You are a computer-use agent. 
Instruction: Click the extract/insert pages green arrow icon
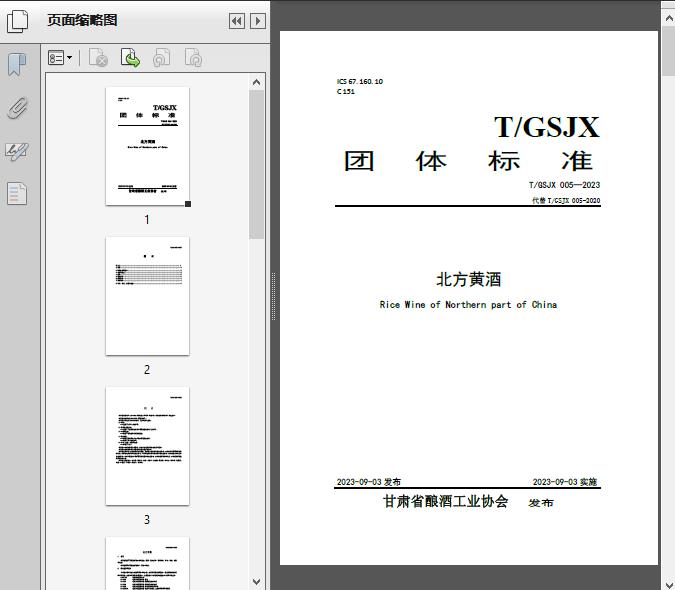(130, 58)
